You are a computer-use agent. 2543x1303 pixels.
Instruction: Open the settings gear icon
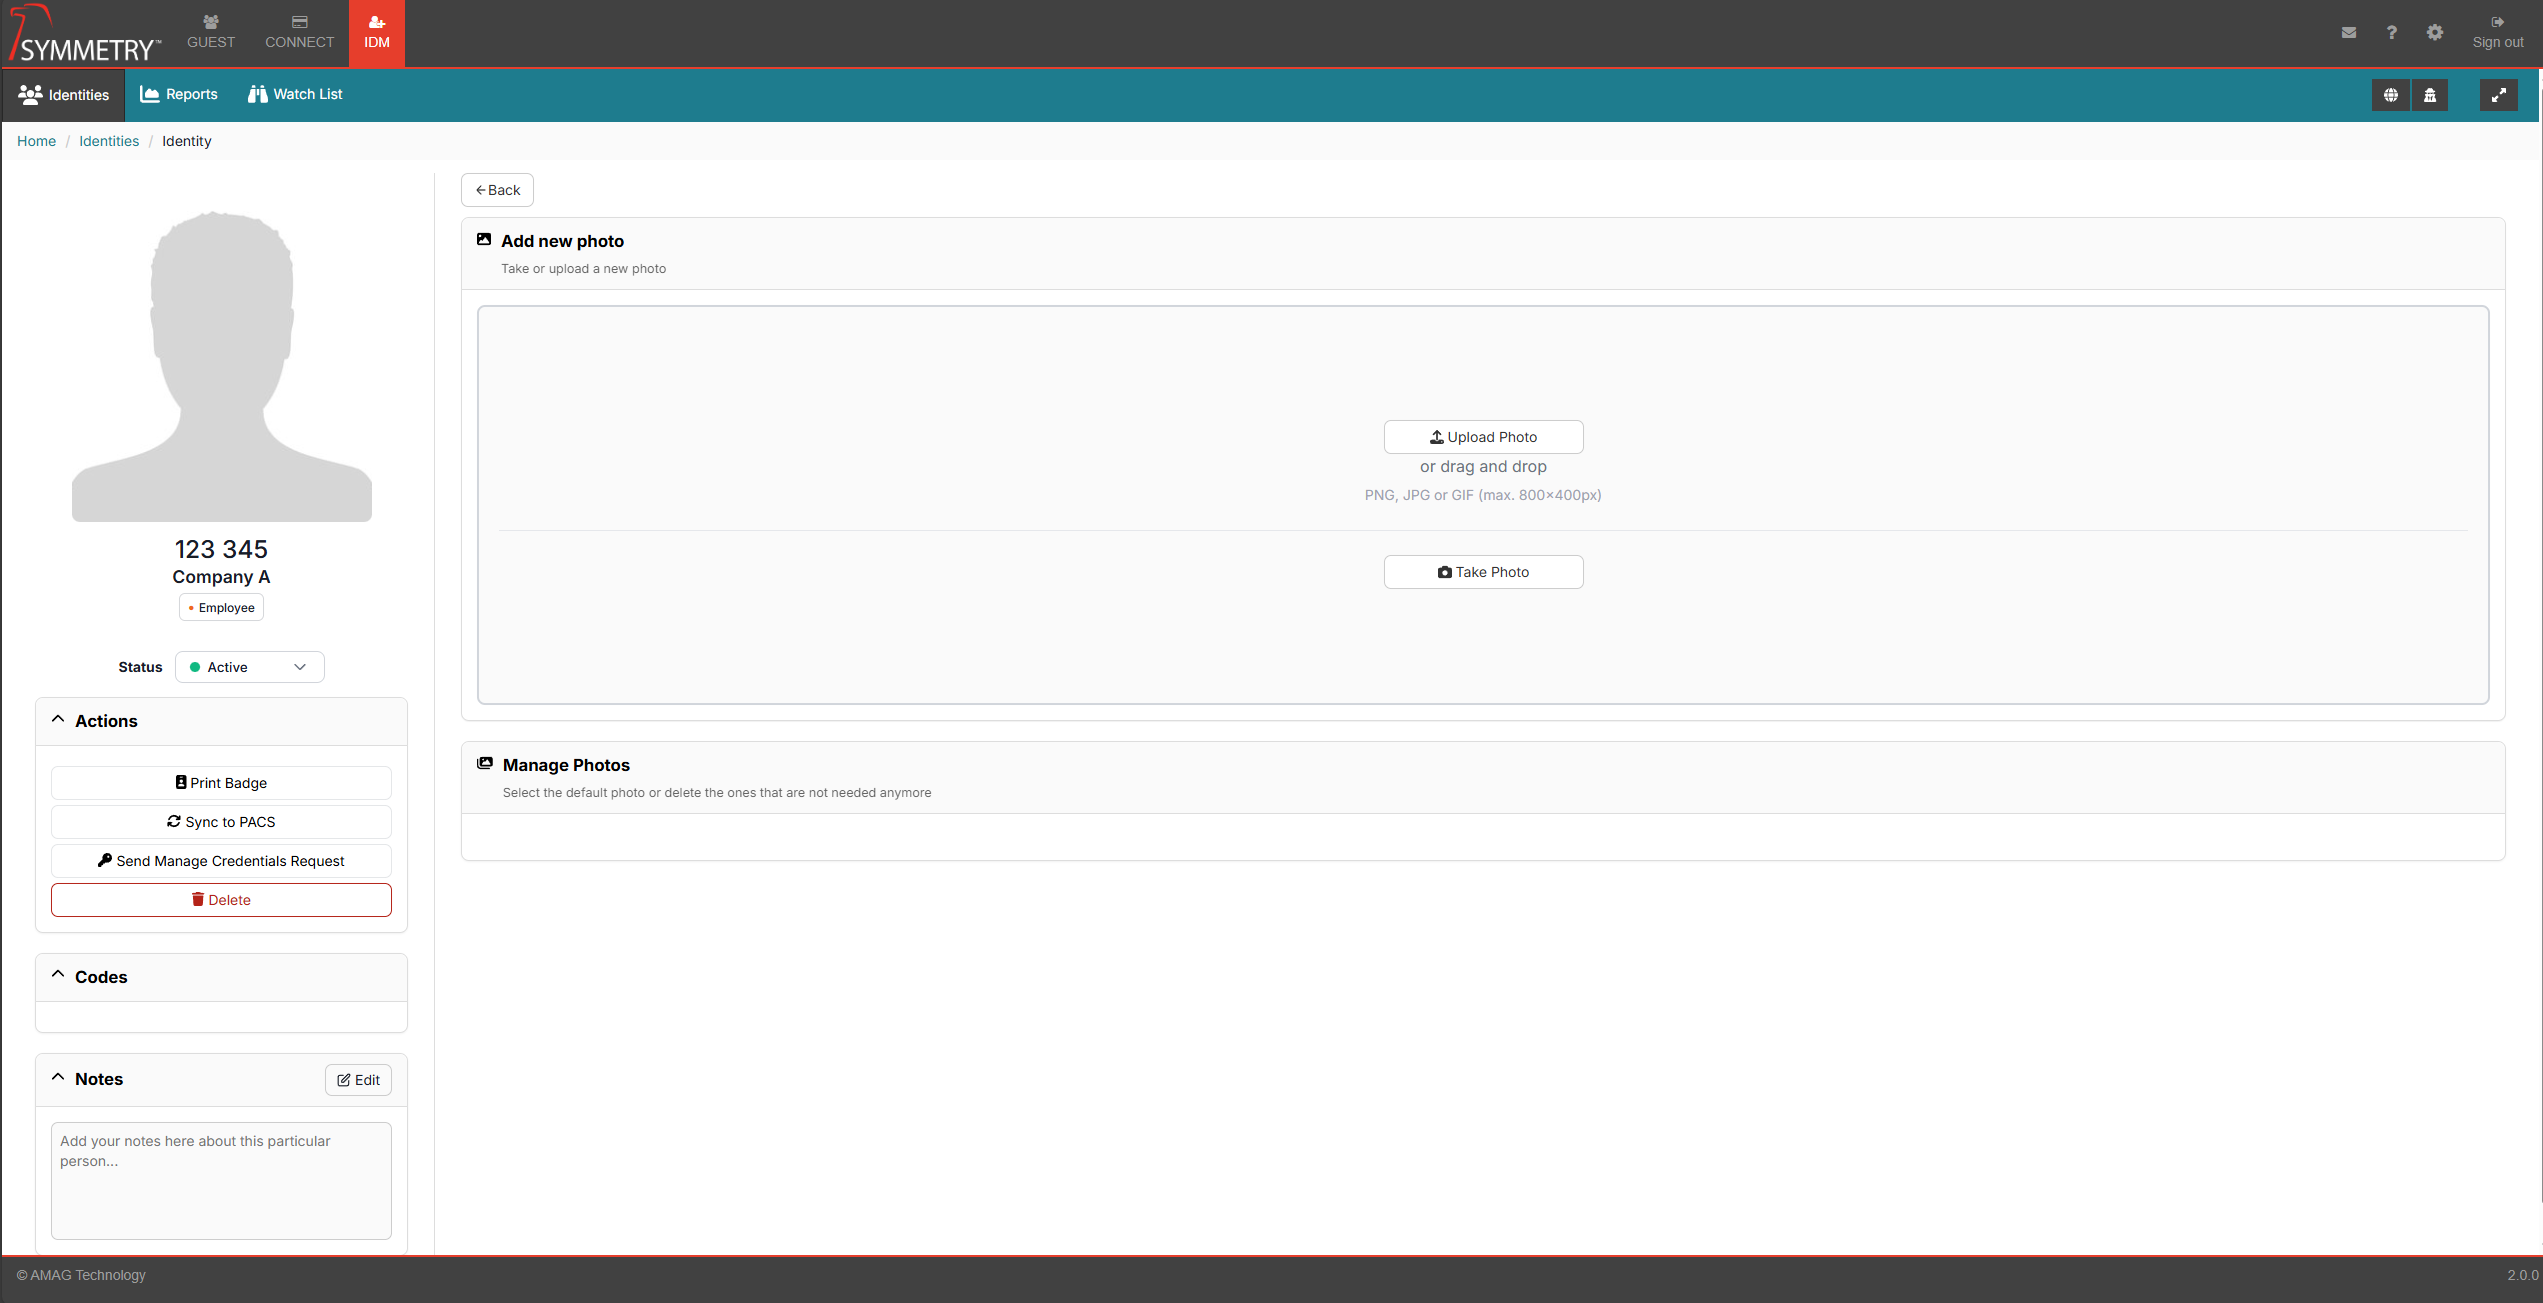tap(2435, 33)
